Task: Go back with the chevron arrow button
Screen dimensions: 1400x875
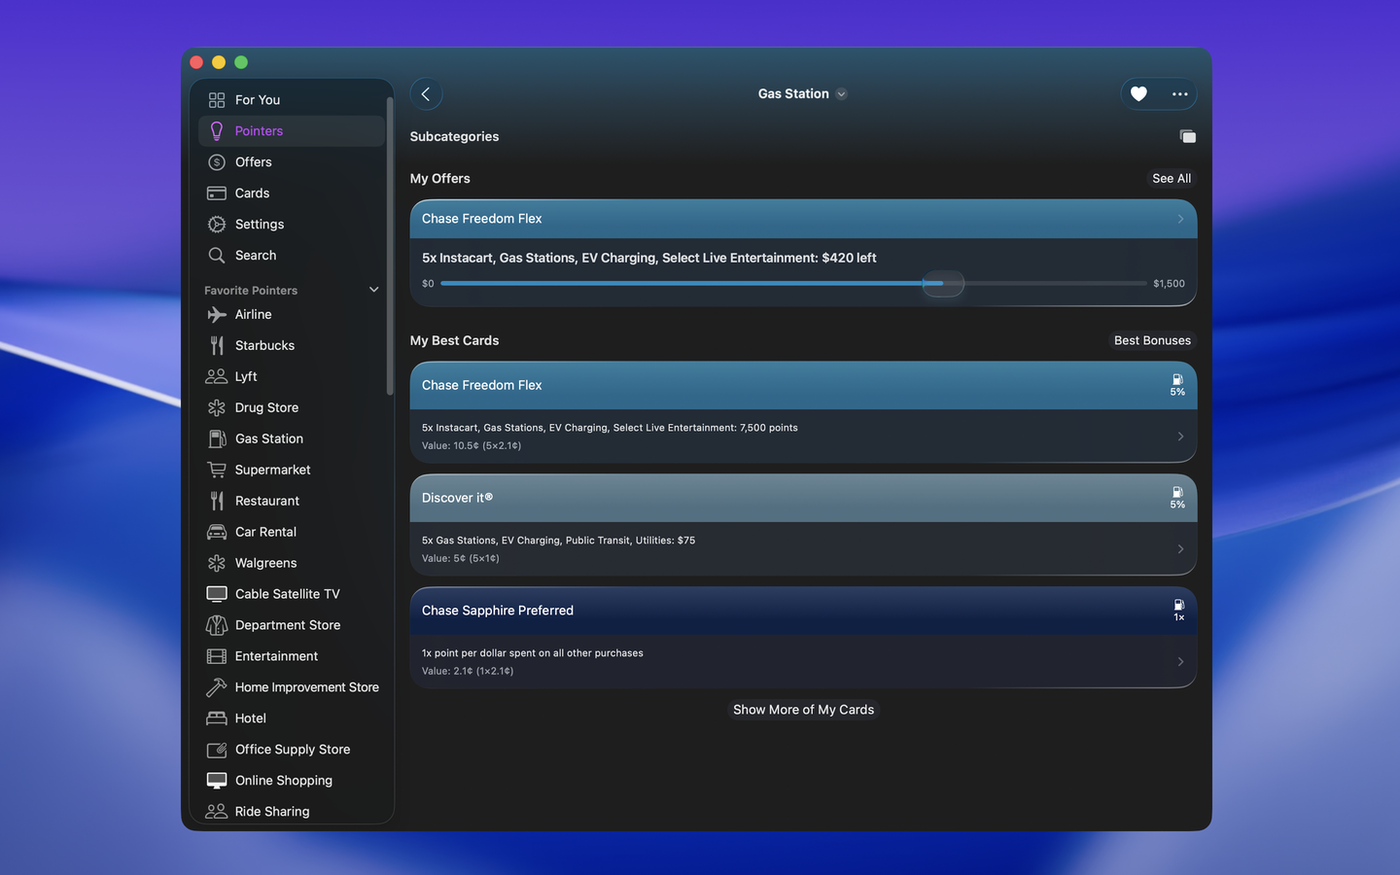Action: click(x=426, y=94)
